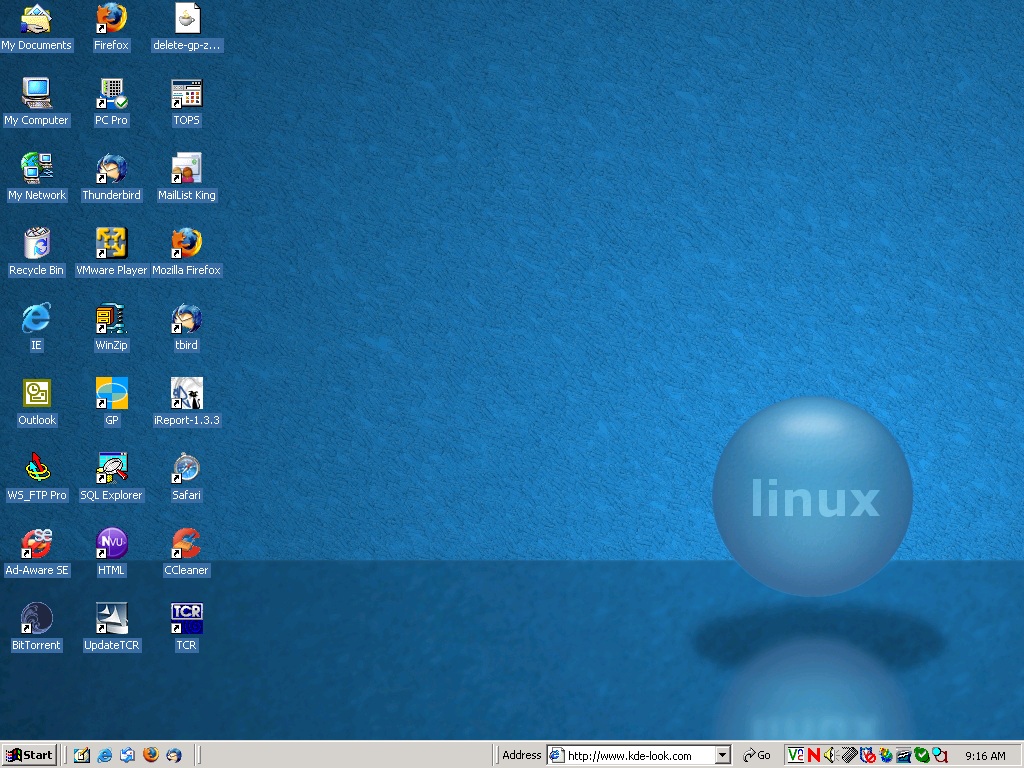This screenshot has width=1024, height=768.
Task: Open the VNC tray icon
Action: point(795,756)
